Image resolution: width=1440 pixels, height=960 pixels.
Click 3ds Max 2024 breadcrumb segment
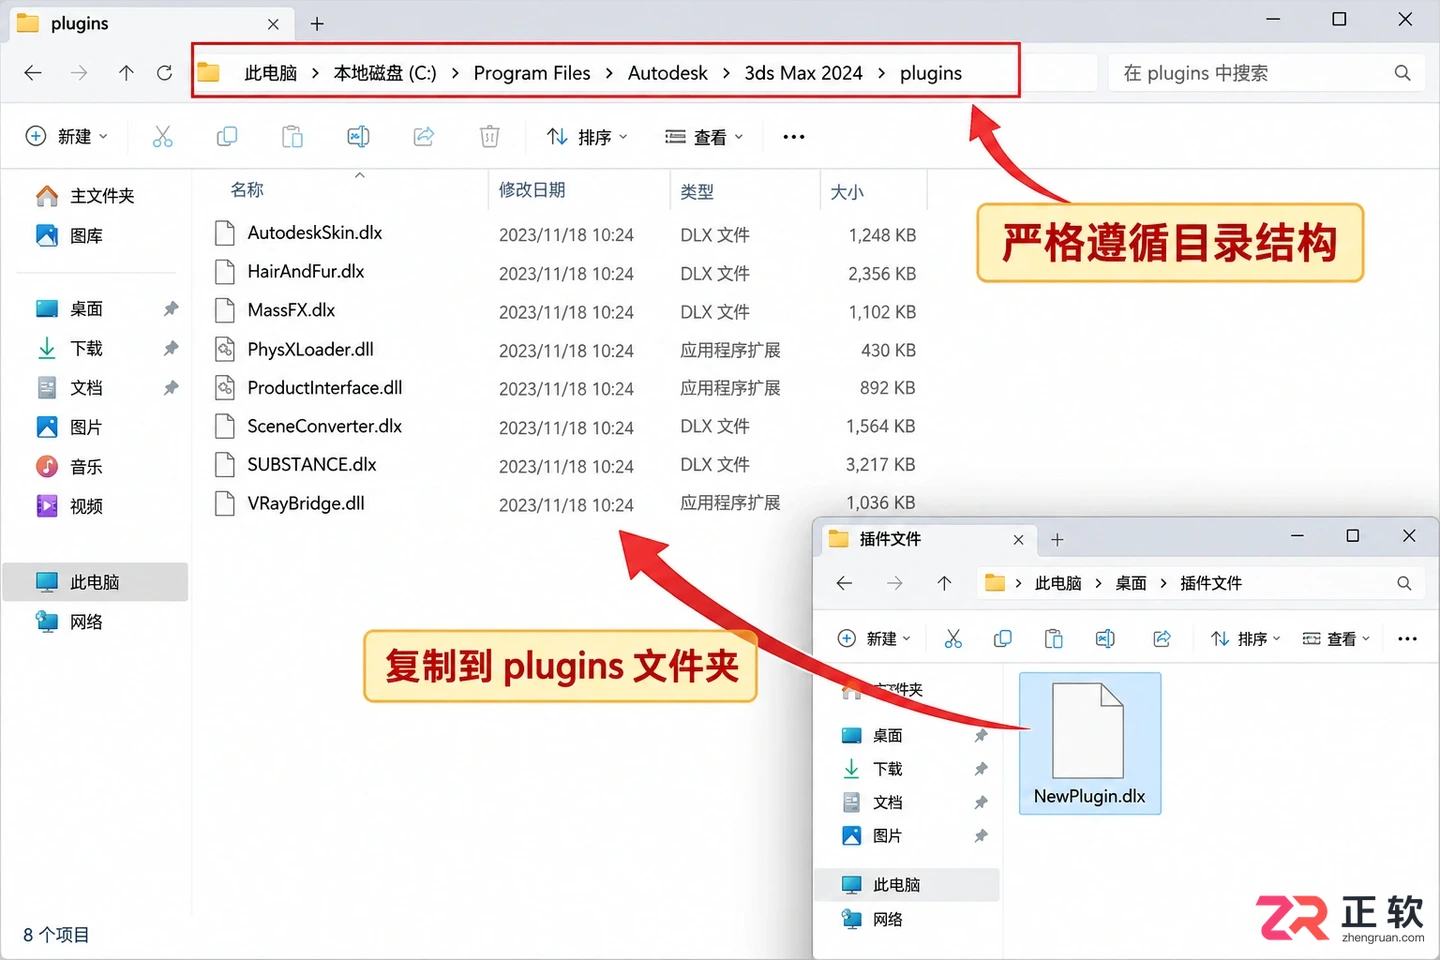[803, 73]
